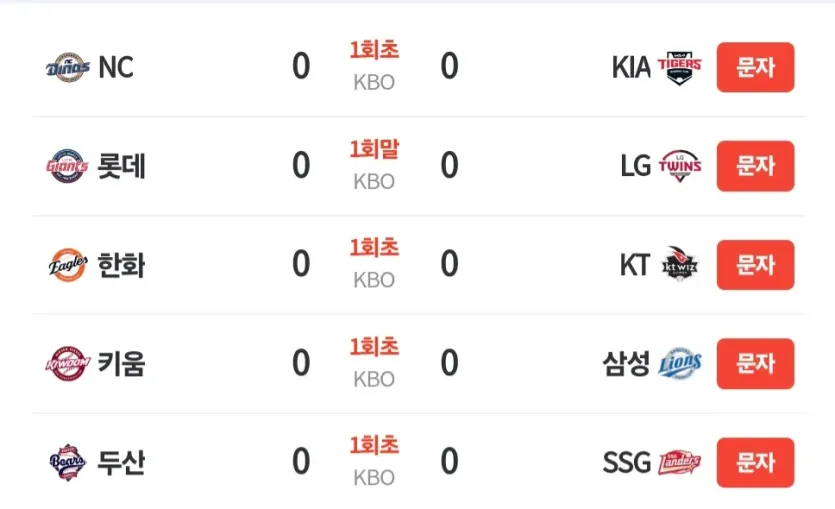Select the 1회말 status of 롯데 game
835x509 pixels.
click(374, 149)
